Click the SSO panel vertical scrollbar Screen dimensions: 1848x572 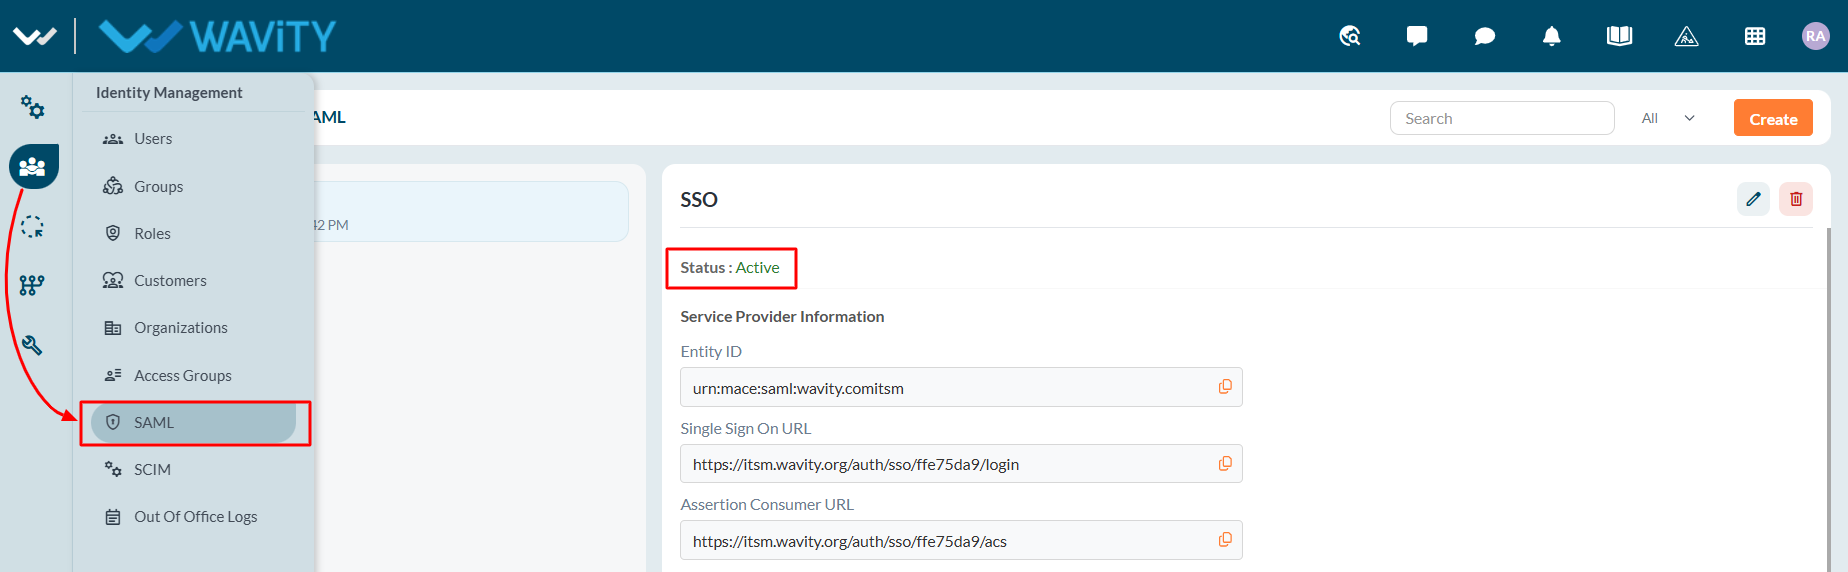(x=1829, y=400)
